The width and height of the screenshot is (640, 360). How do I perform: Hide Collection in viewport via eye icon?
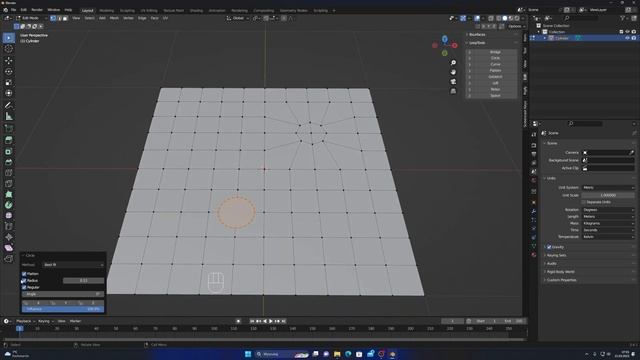627,32
